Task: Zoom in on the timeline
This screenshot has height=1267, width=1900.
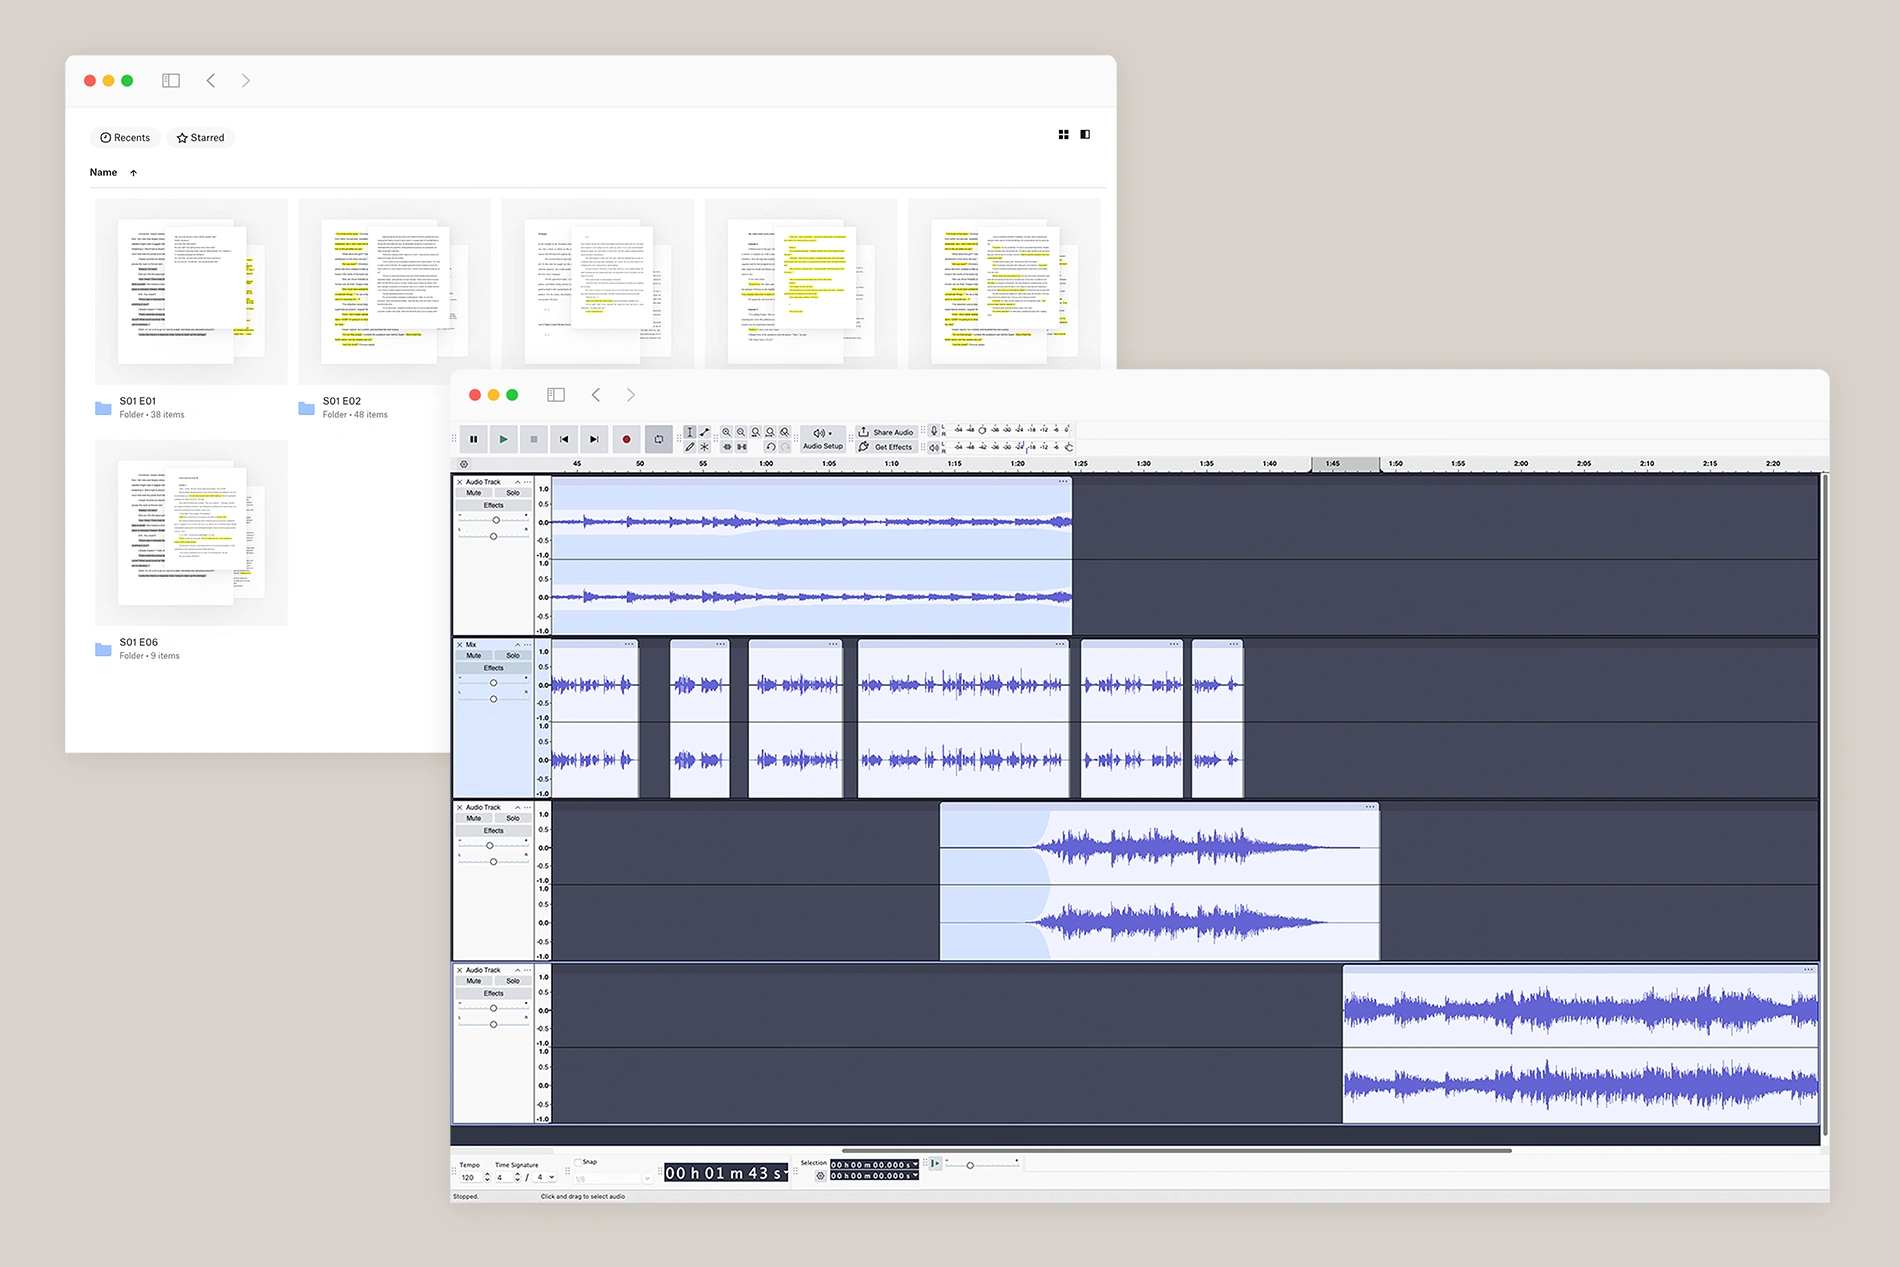Action: coord(726,432)
